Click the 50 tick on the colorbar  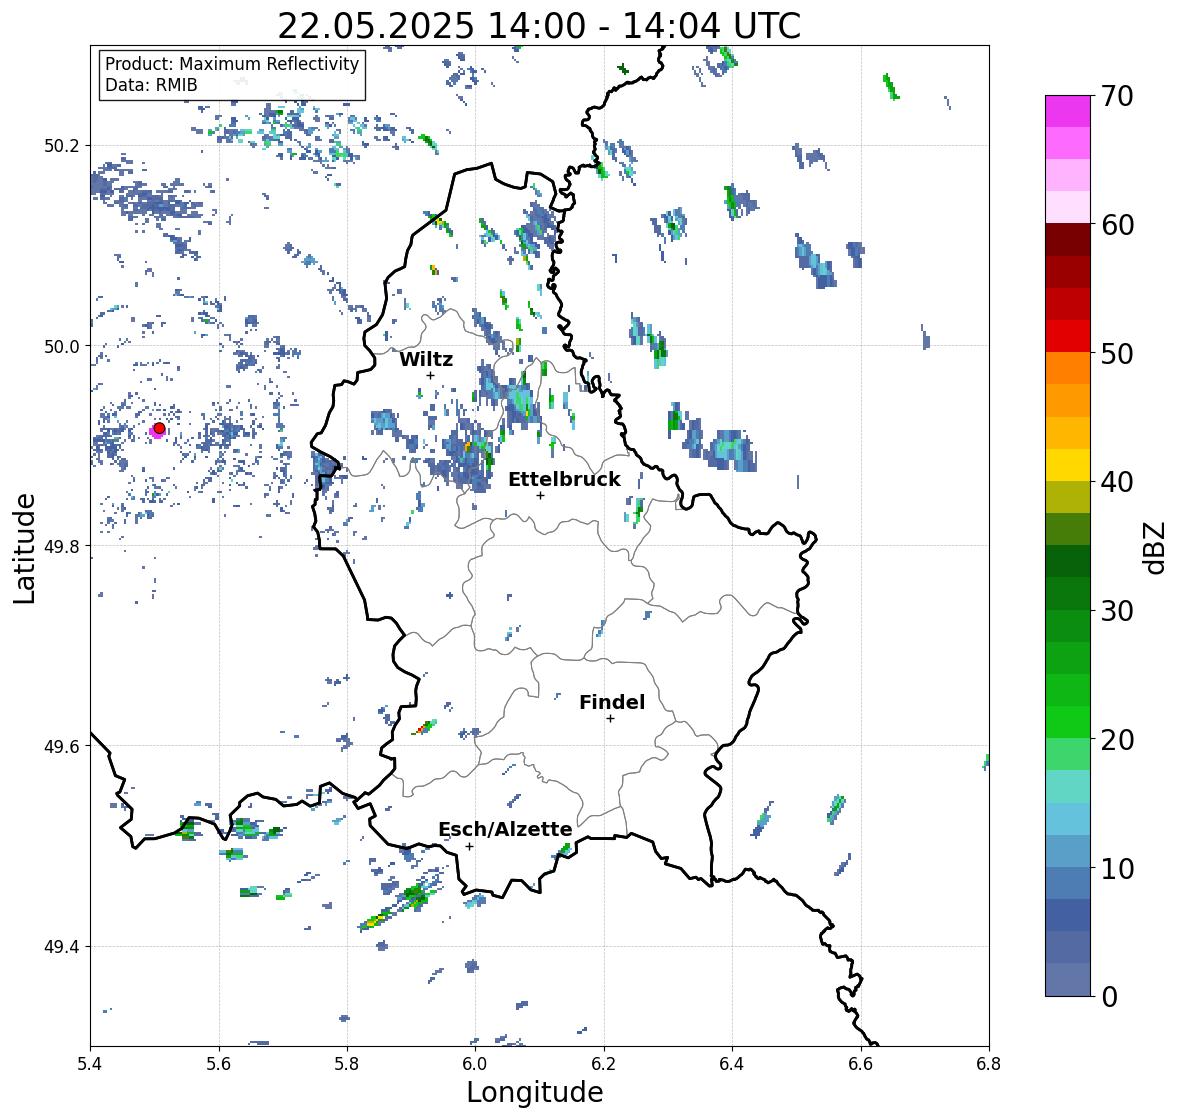[x=1117, y=353]
